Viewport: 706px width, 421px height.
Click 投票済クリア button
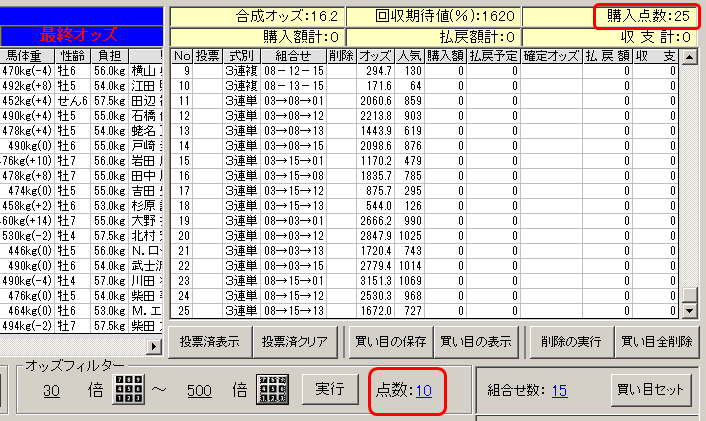click(x=295, y=342)
